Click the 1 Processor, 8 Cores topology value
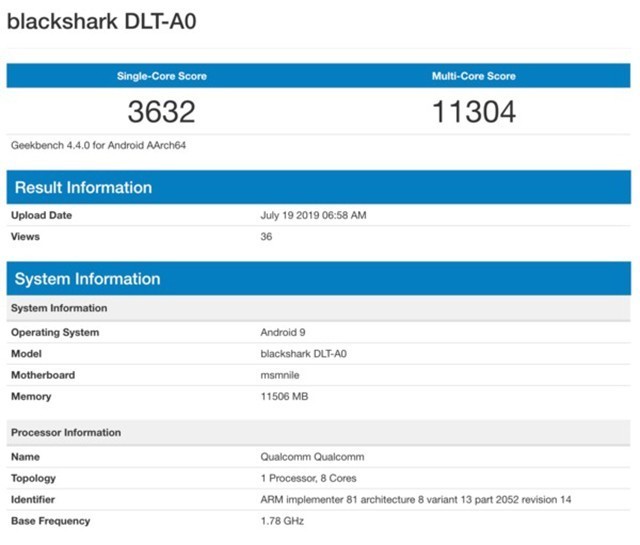Image resolution: width=640 pixels, height=545 pixels. click(308, 478)
